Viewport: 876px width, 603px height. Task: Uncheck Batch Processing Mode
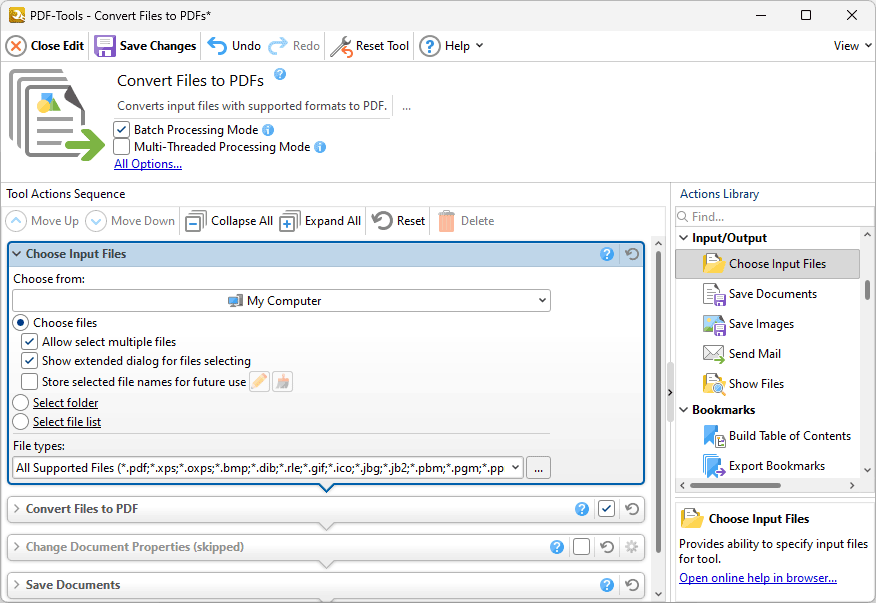coord(121,130)
